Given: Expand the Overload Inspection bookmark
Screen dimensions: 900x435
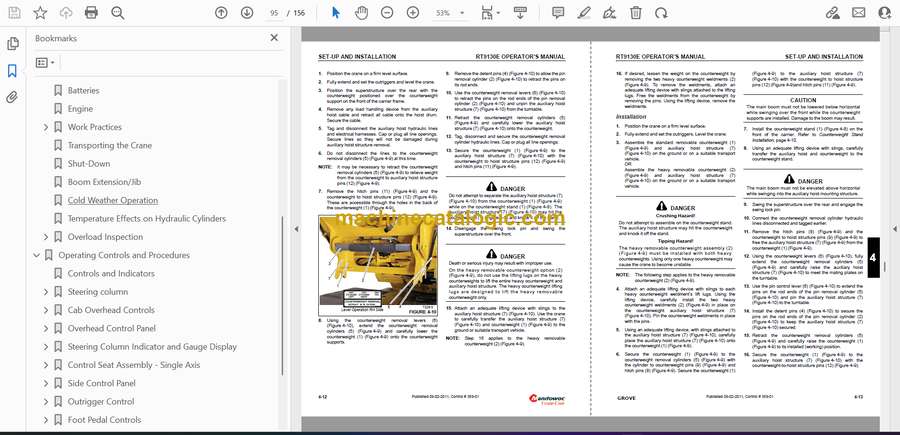Looking at the screenshot, I should pyautogui.click(x=46, y=236).
